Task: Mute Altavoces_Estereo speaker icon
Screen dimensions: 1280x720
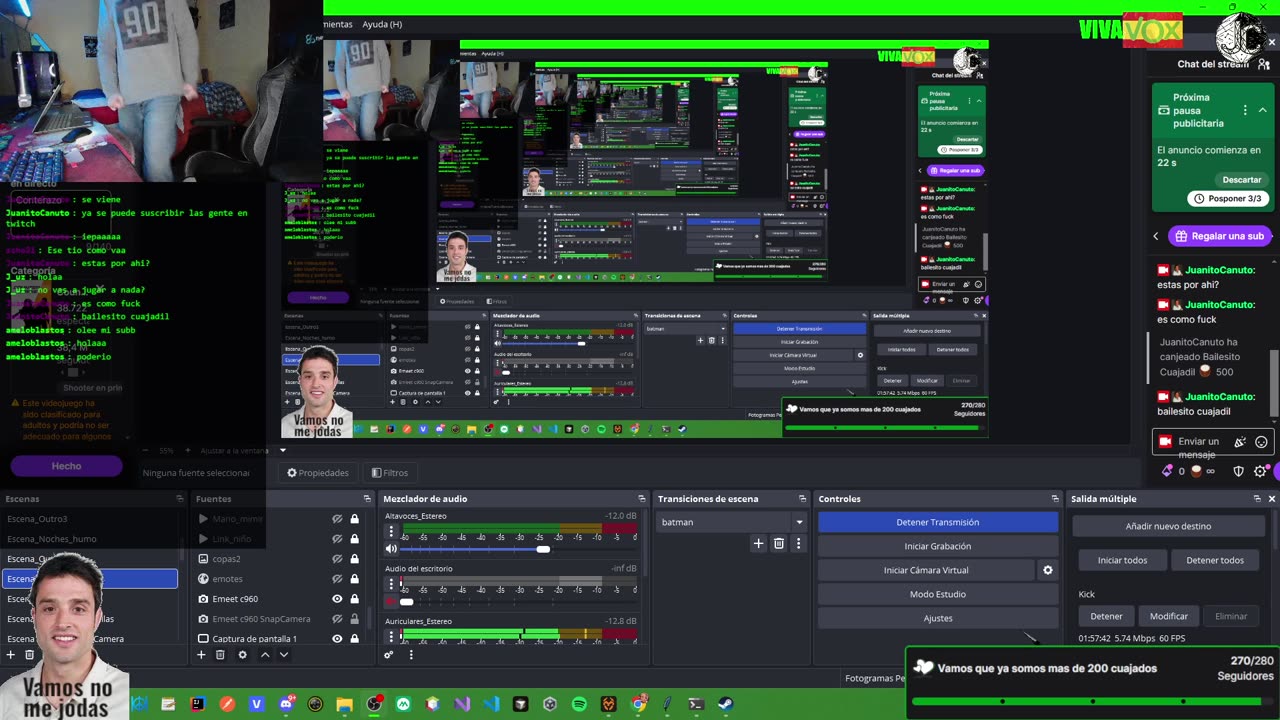Action: click(391, 549)
